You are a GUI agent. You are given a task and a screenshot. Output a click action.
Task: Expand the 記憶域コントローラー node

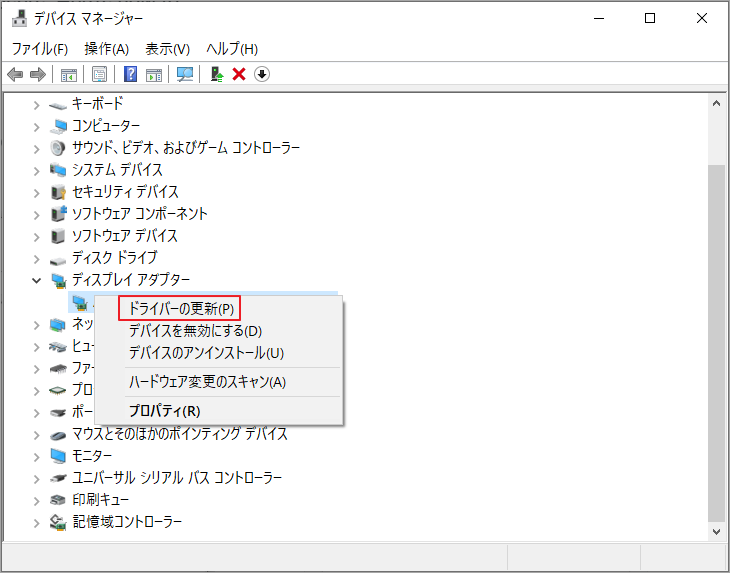click(36, 522)
